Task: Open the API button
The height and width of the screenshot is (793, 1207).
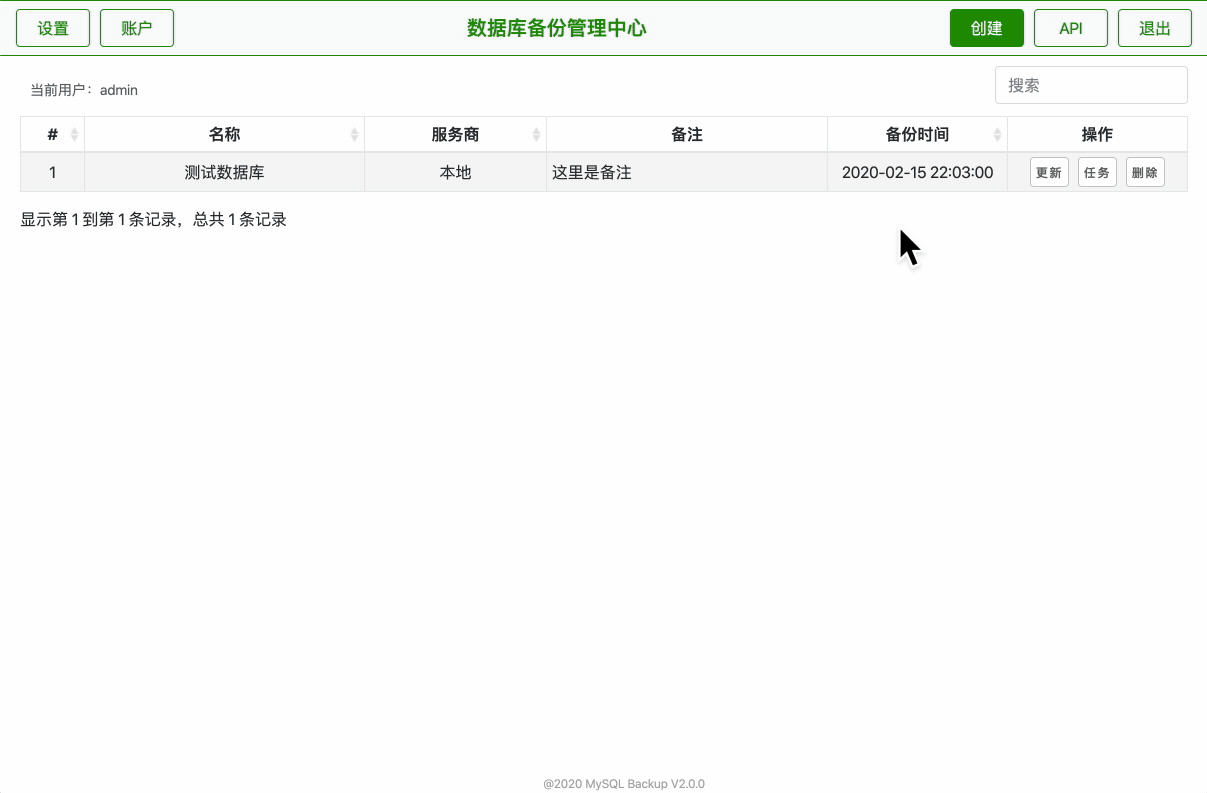Action: pyautogui.click(x=1071, y=28)
